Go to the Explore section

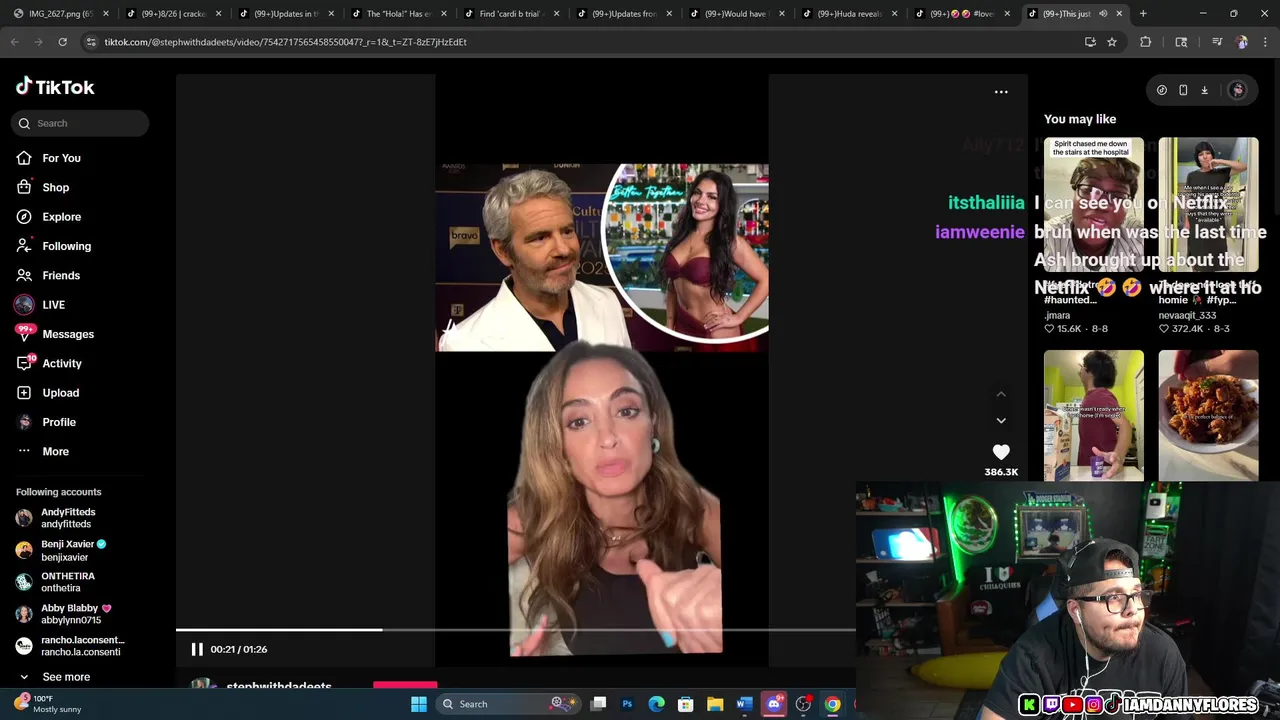[49, 217]
